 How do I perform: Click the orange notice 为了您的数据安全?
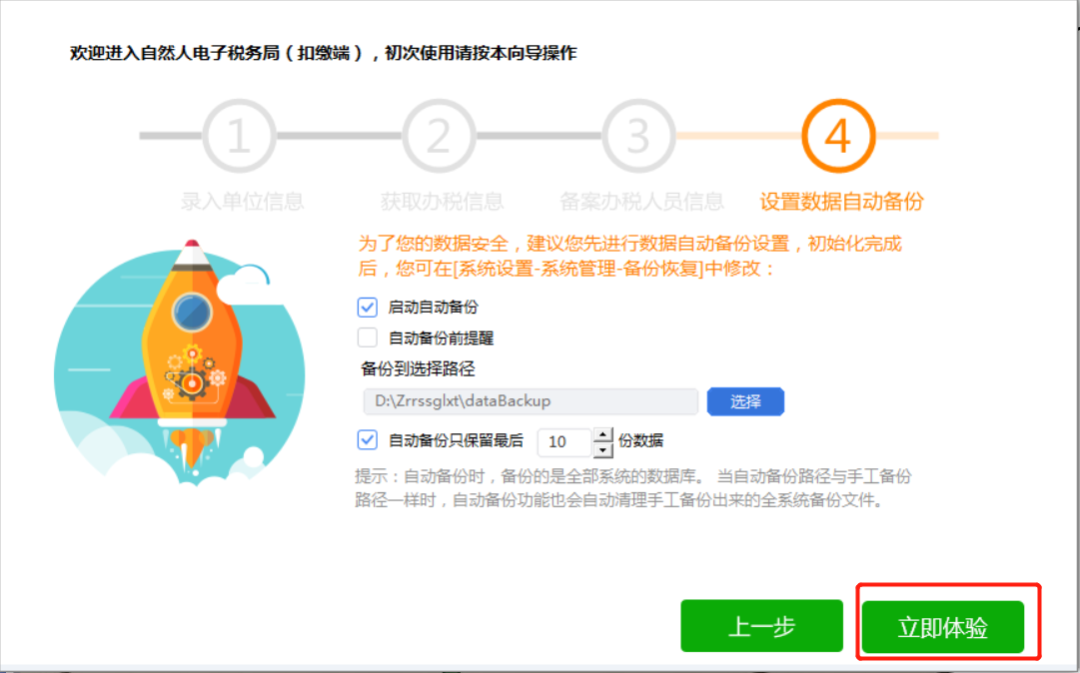pos(630,256)
